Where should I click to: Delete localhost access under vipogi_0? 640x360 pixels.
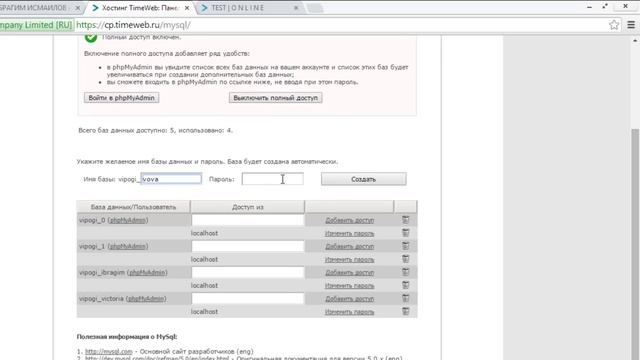click(x=405, y=233)
